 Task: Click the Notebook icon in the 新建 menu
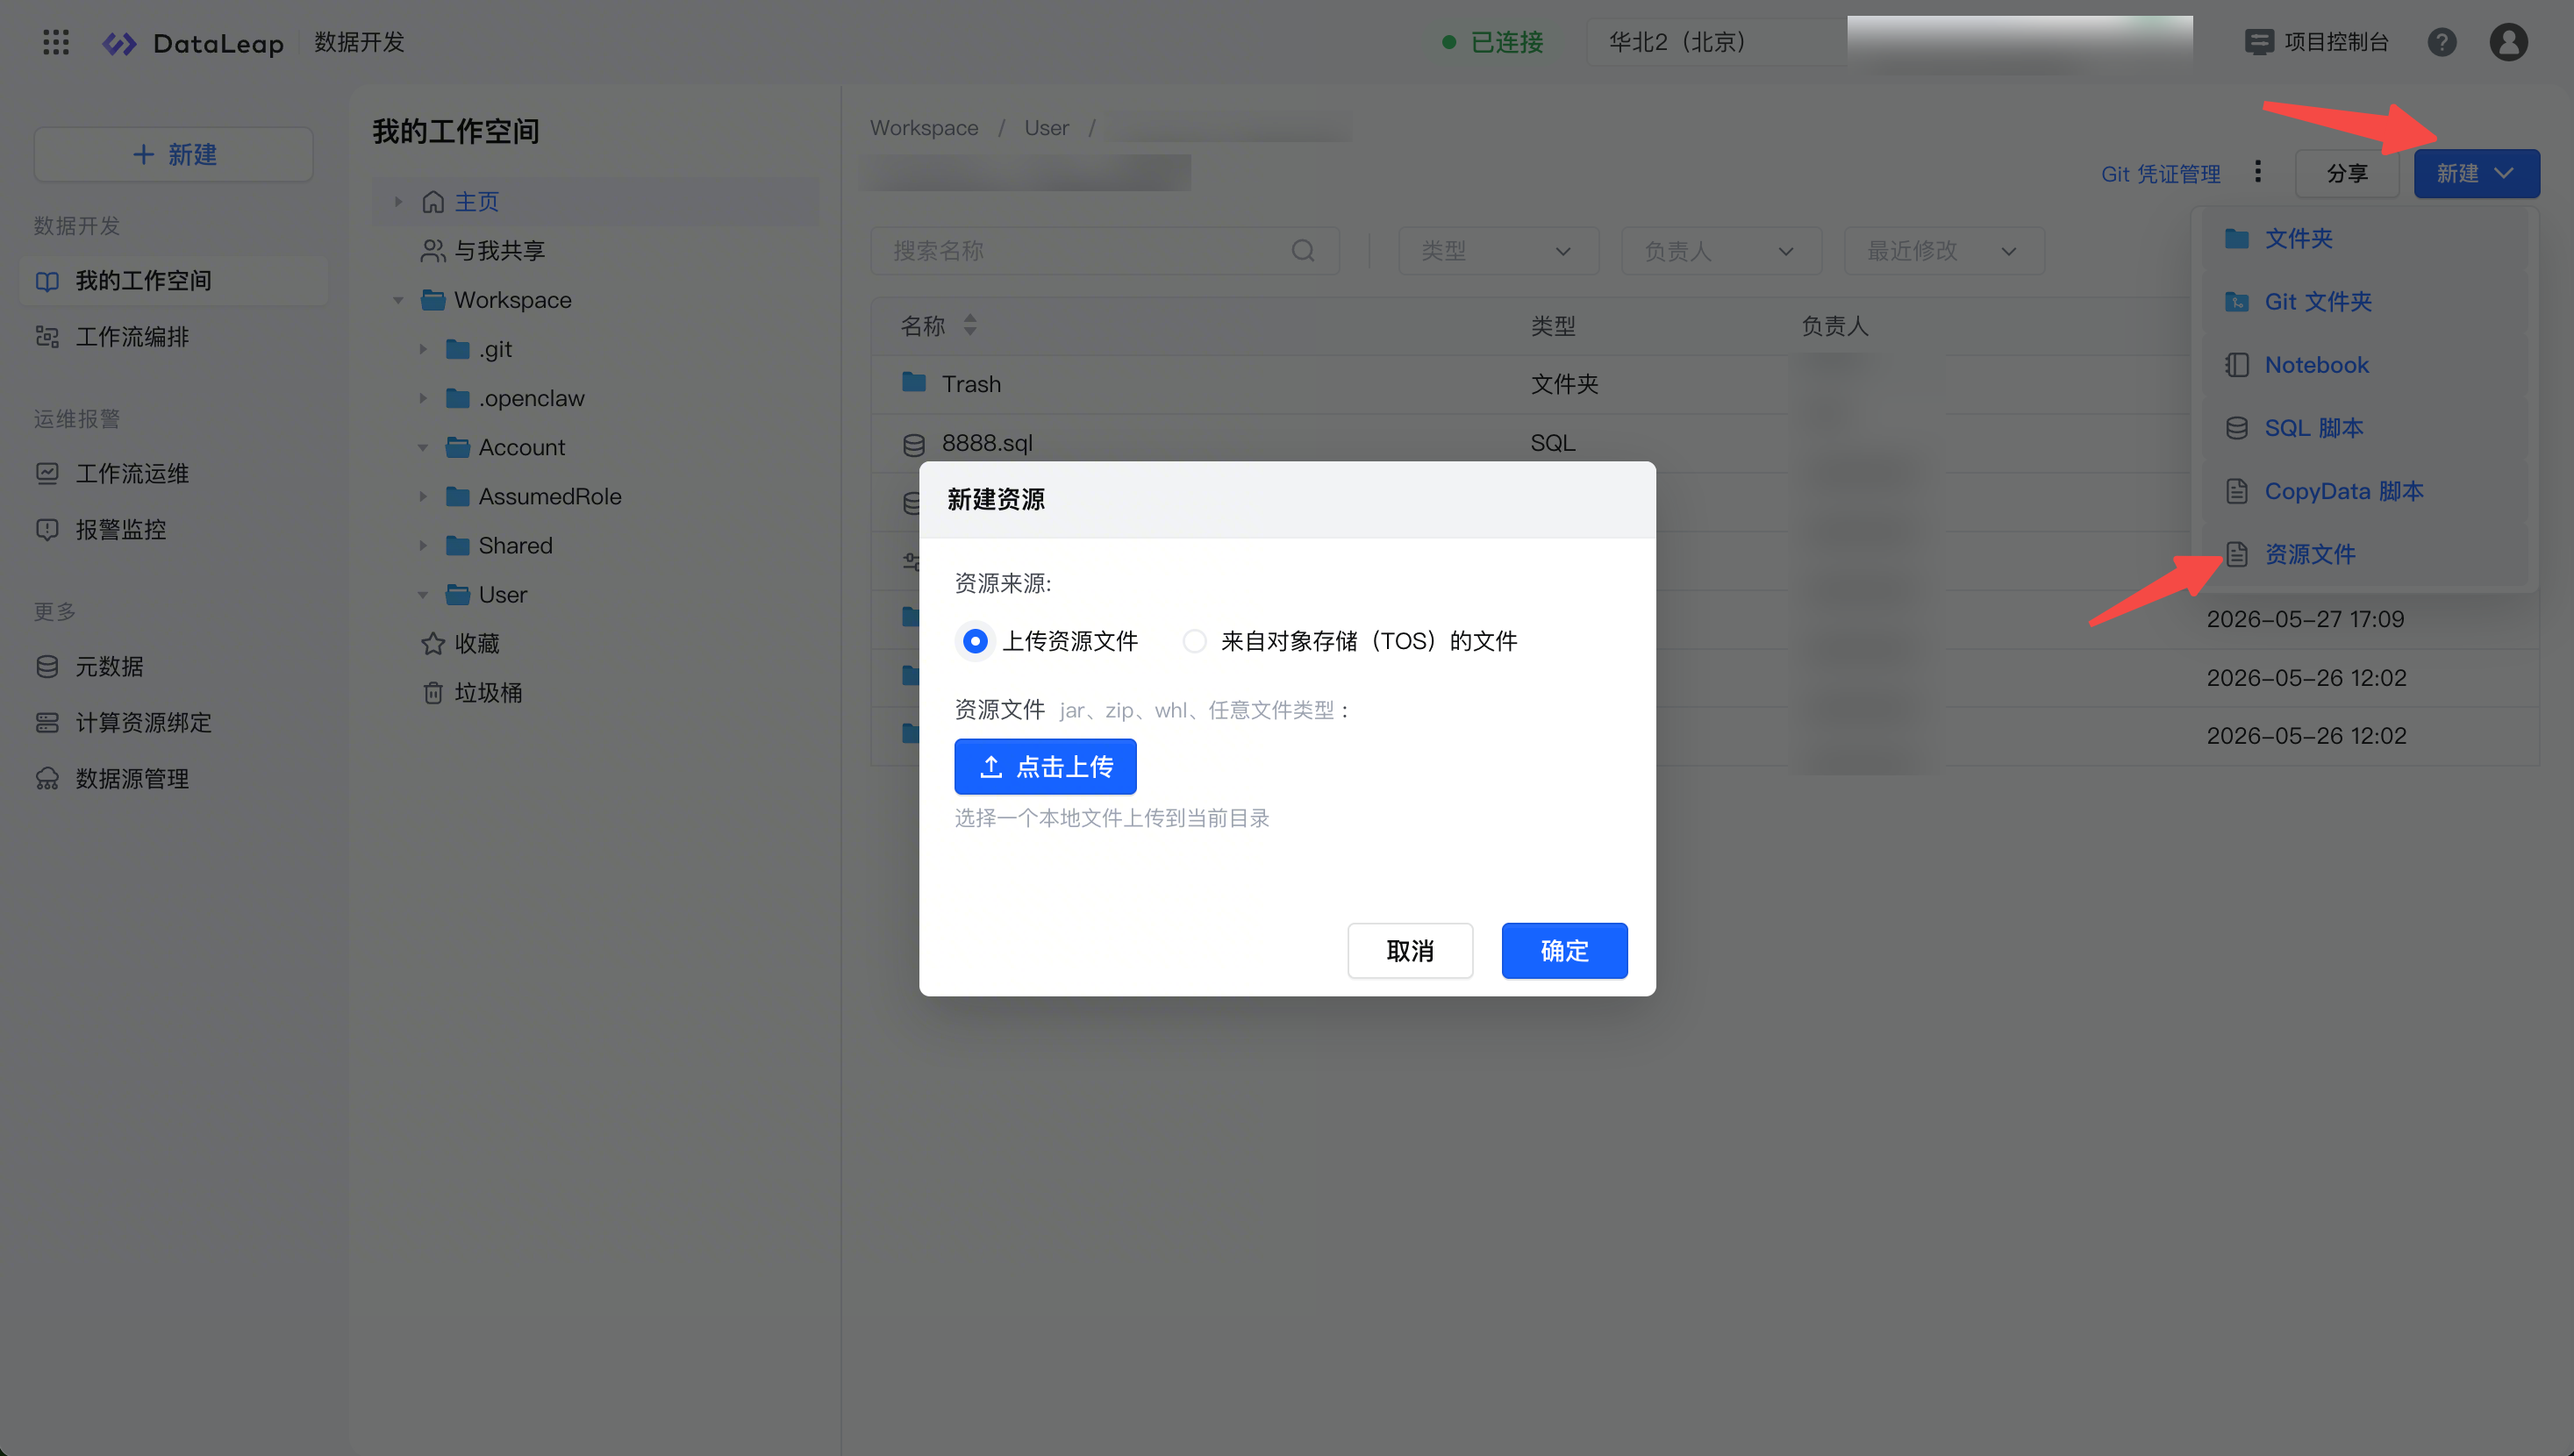2237,365
